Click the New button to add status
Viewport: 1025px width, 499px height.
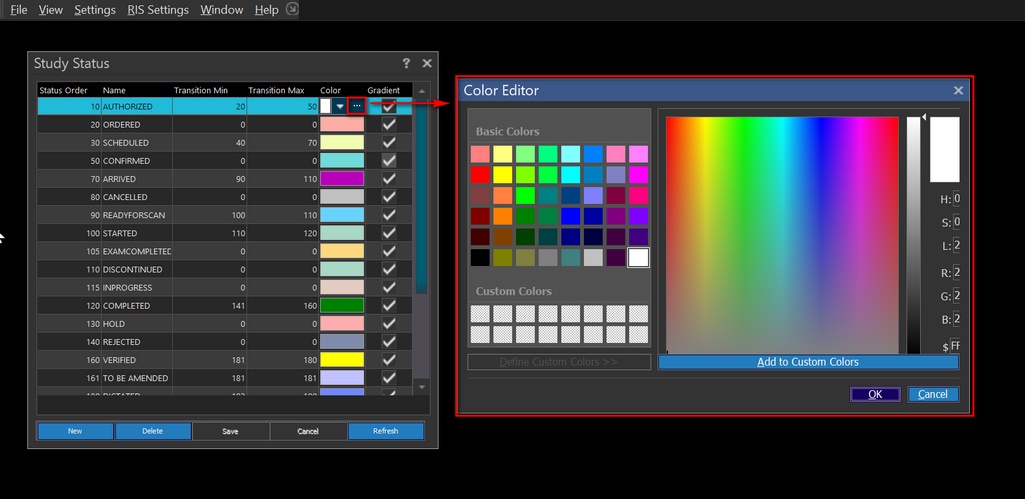75,431
